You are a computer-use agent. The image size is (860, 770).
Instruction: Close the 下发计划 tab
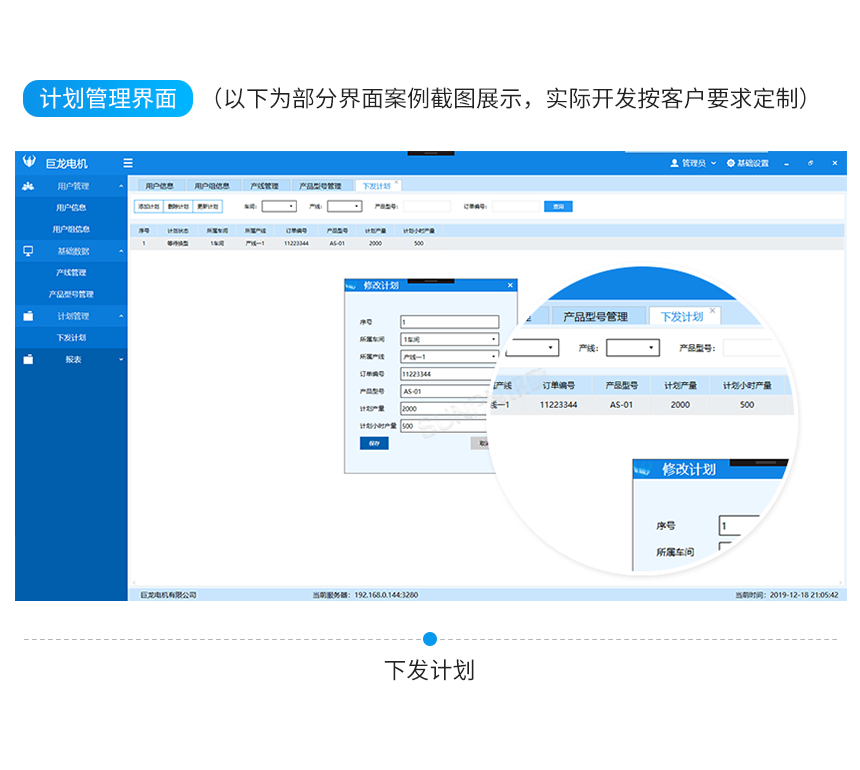coord(397,180)
